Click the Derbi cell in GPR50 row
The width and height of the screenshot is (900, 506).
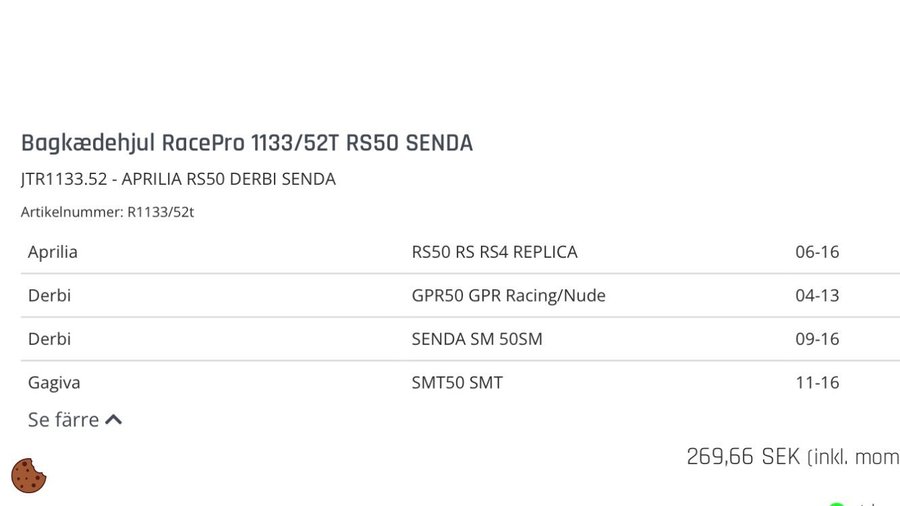(50, 295)
